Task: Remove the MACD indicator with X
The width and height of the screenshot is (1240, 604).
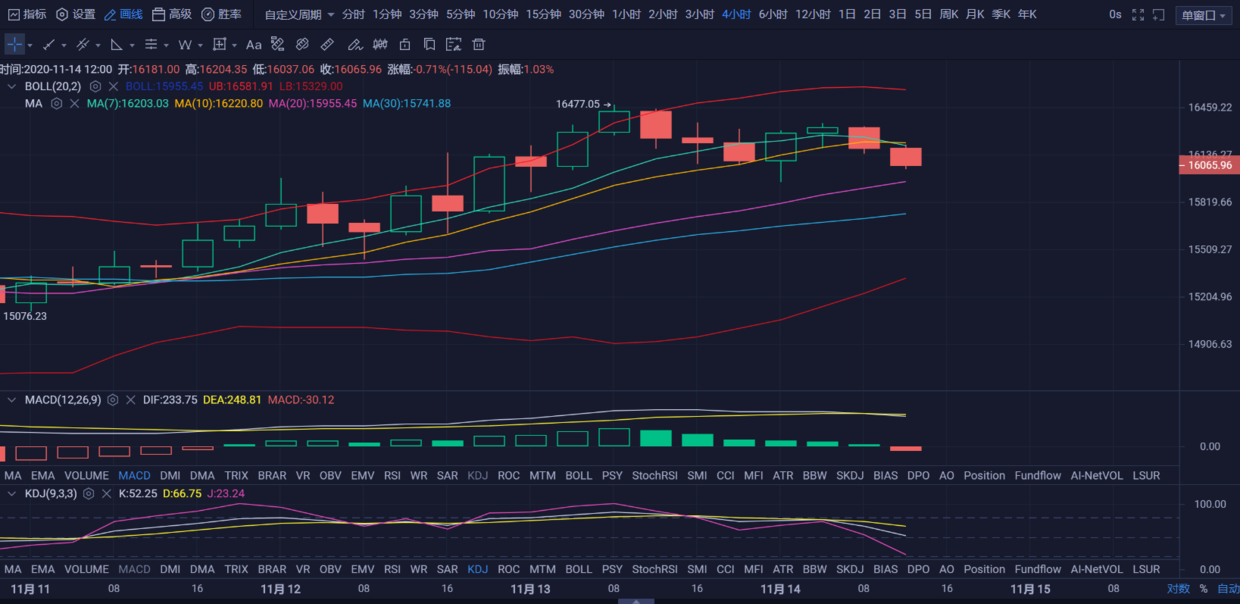Action: (x=131, y=400)
